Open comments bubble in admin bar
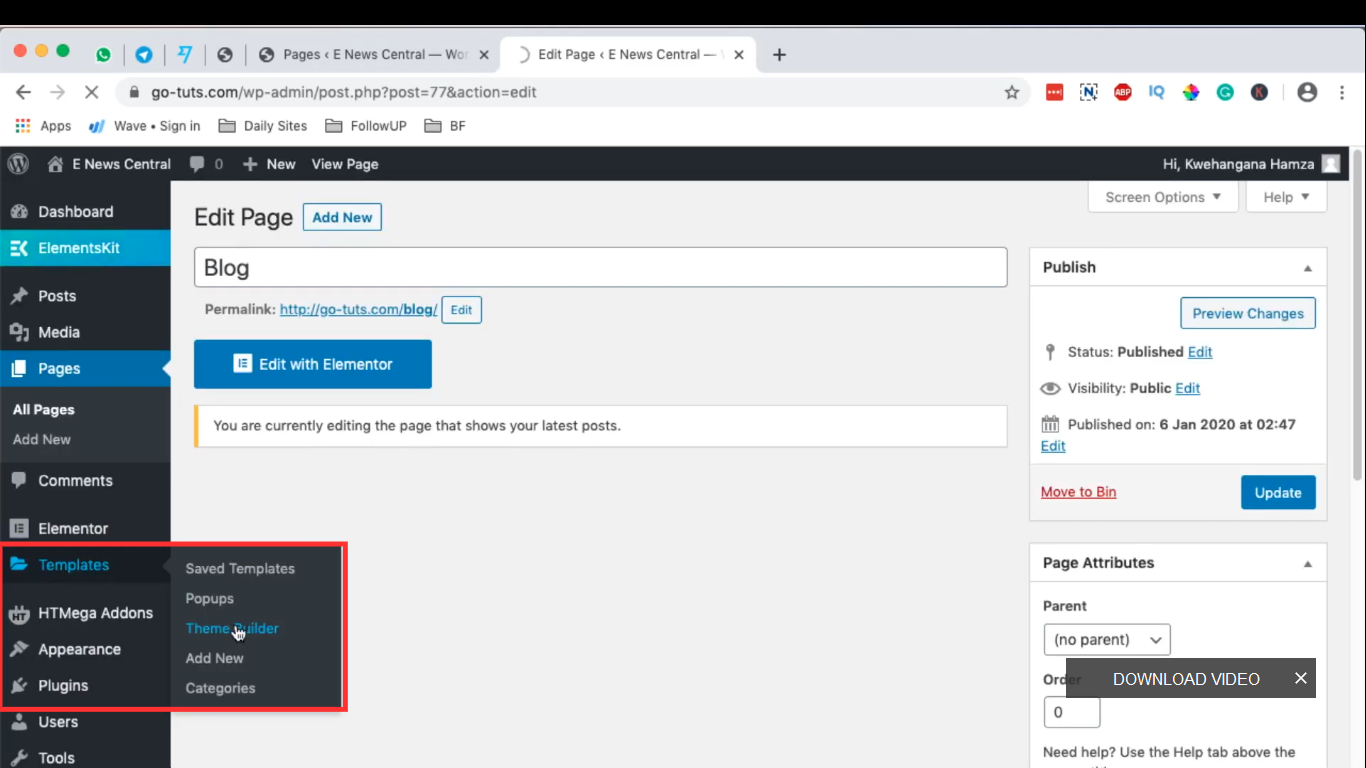Viewport: 1366px width, 768px height. coord(206,164)
